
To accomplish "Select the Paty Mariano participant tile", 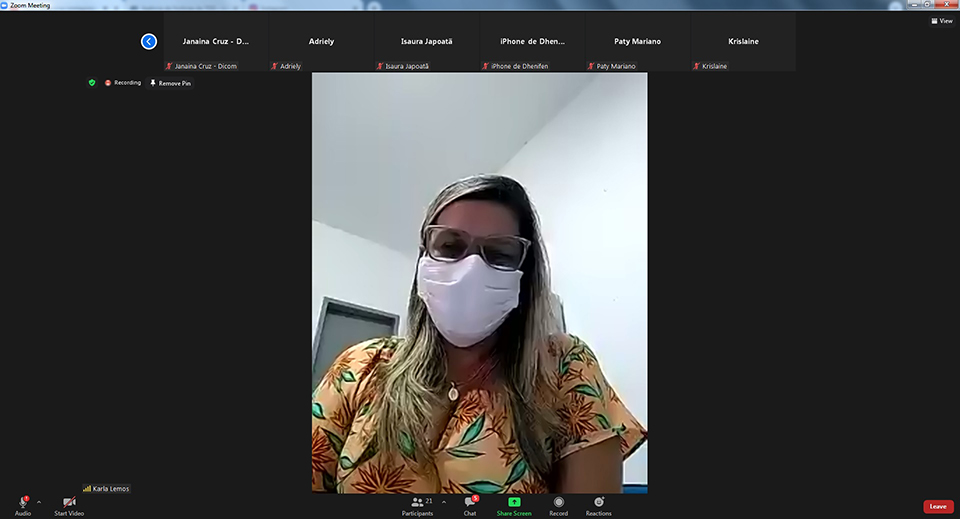I will (637, 42).
